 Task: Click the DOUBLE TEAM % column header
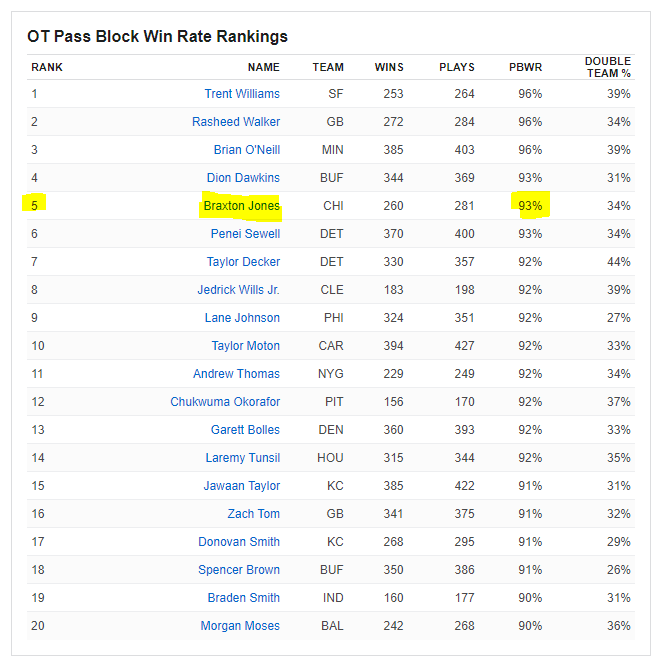[608, 67]
